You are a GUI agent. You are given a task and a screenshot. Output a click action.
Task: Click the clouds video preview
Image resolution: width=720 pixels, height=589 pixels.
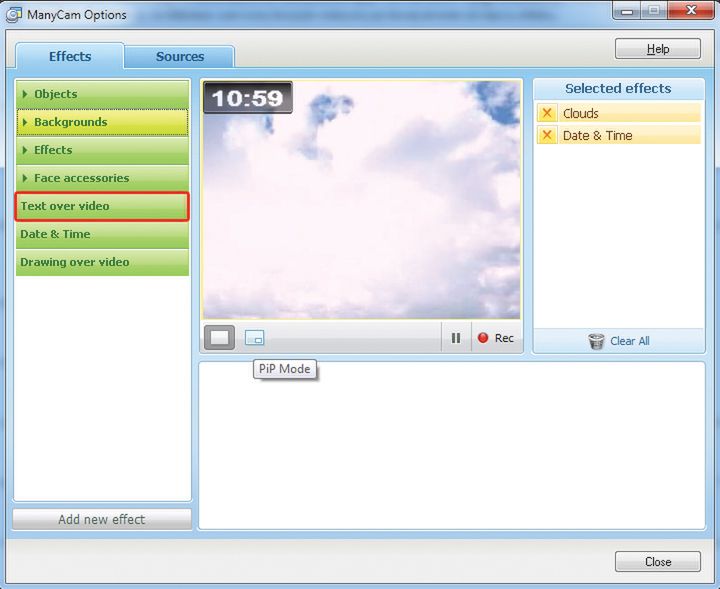point(361,200)
